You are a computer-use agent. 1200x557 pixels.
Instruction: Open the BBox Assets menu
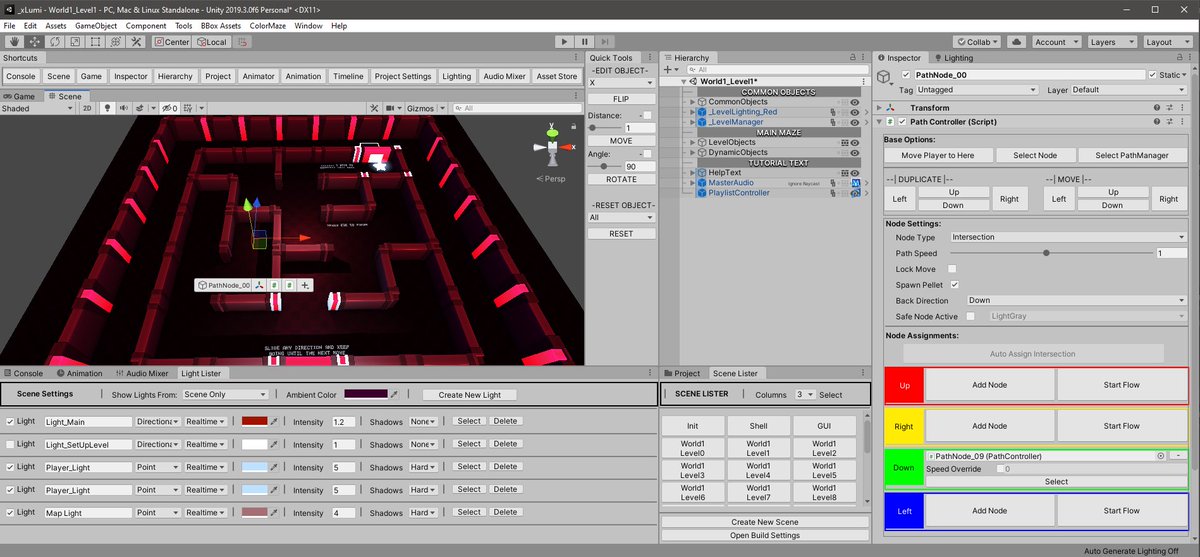point(220,25)
